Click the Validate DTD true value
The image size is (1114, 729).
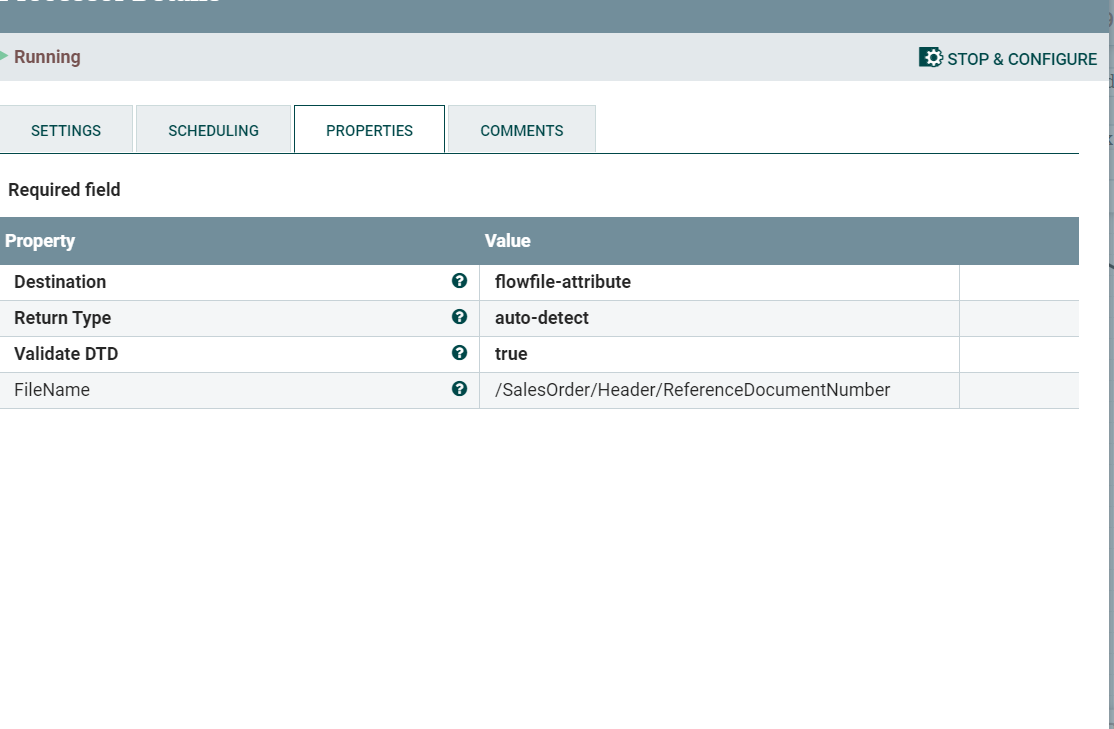click(511, 354)
